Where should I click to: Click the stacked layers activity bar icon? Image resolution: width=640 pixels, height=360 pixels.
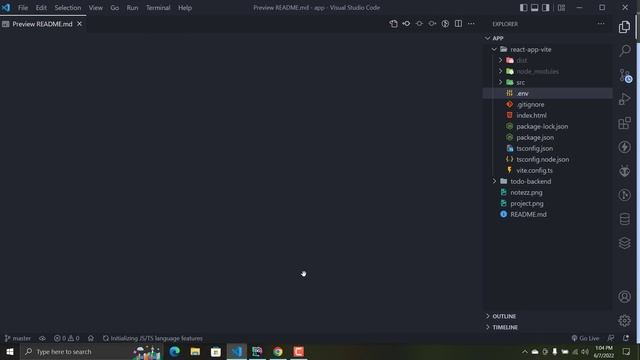point(624,243)
